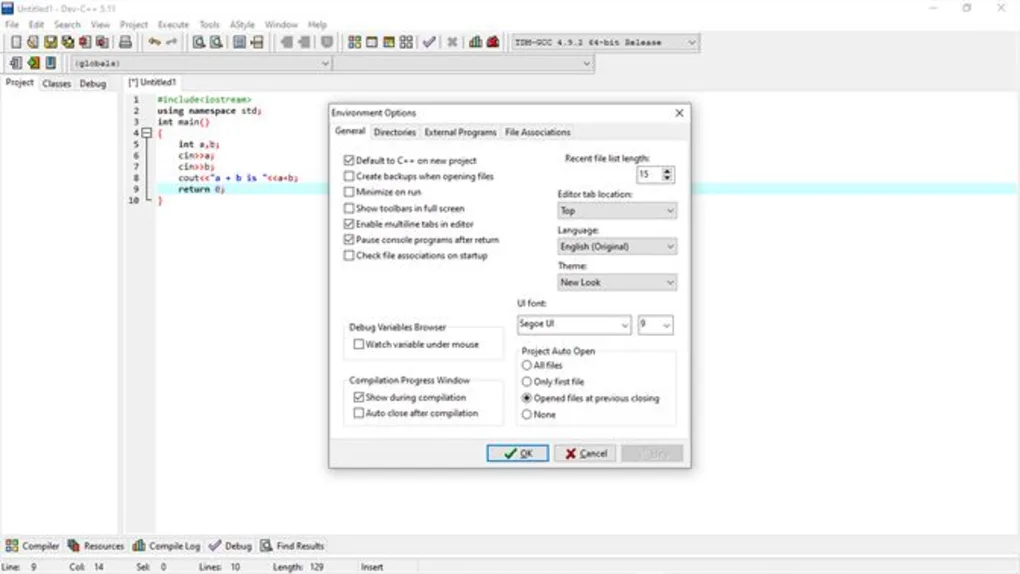1020x574 pixels.
Task: Open the Find Results bottom panel
Action: 292,546
